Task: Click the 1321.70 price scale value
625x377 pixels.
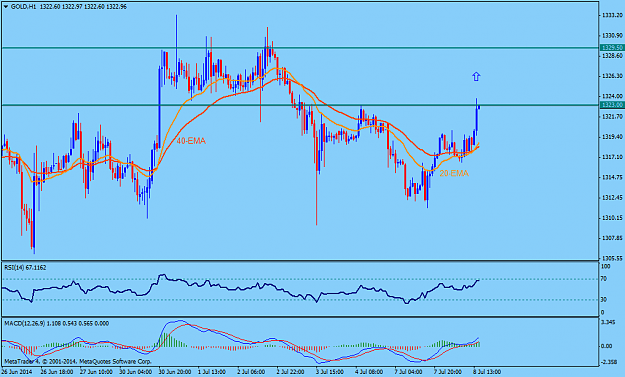Action: pyautogui.click(x=612, y=116)
